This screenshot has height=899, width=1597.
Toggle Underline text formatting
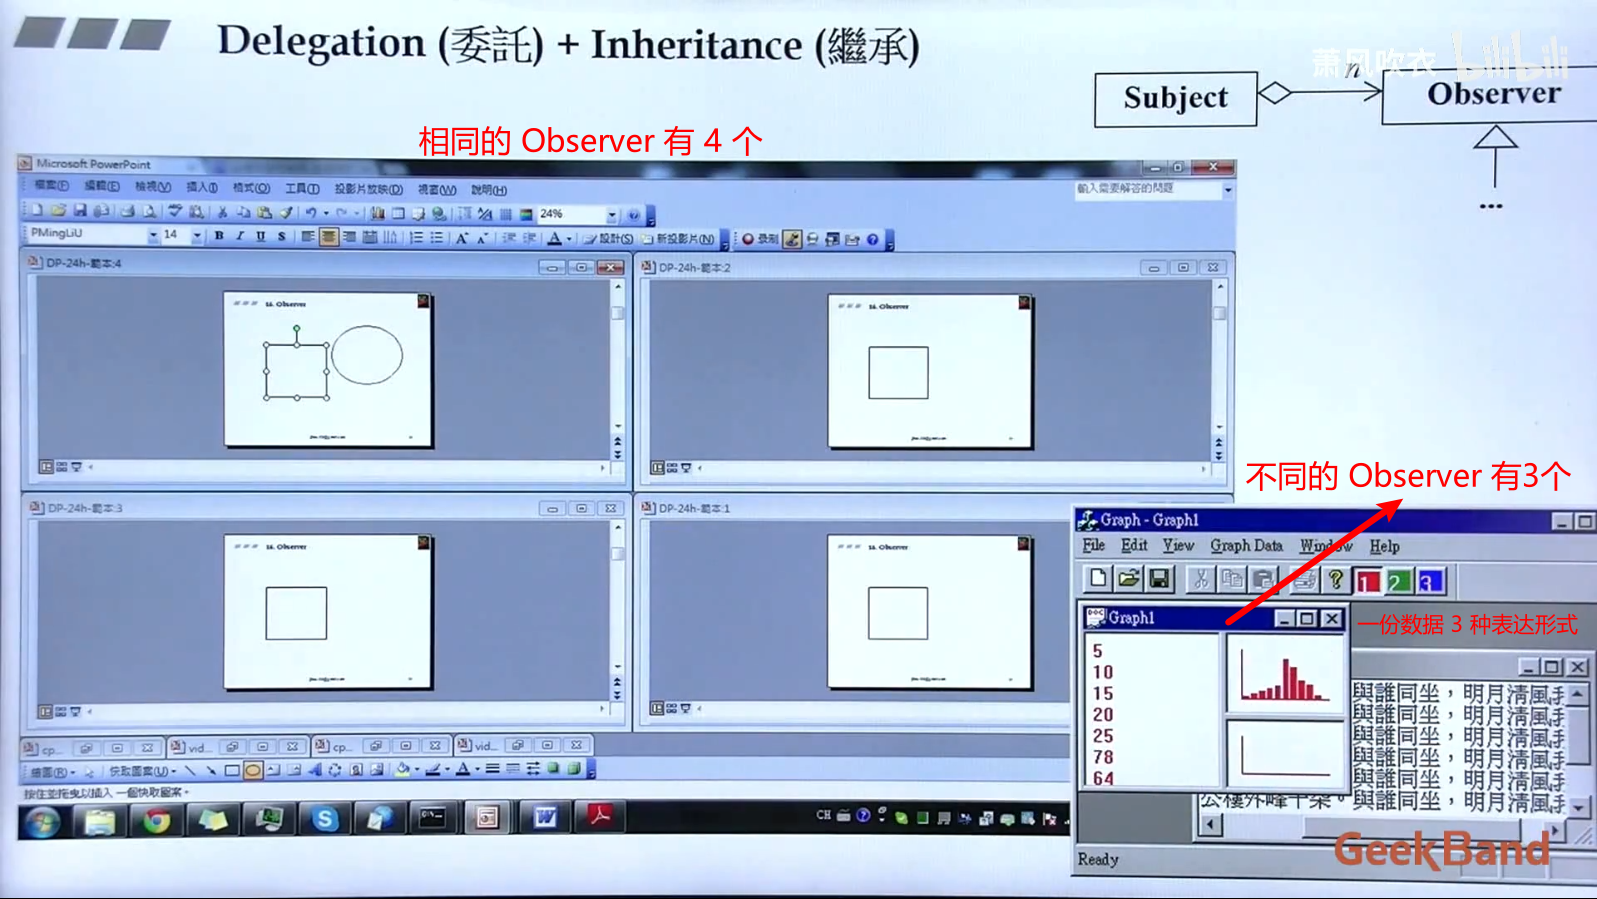point(261,237)
